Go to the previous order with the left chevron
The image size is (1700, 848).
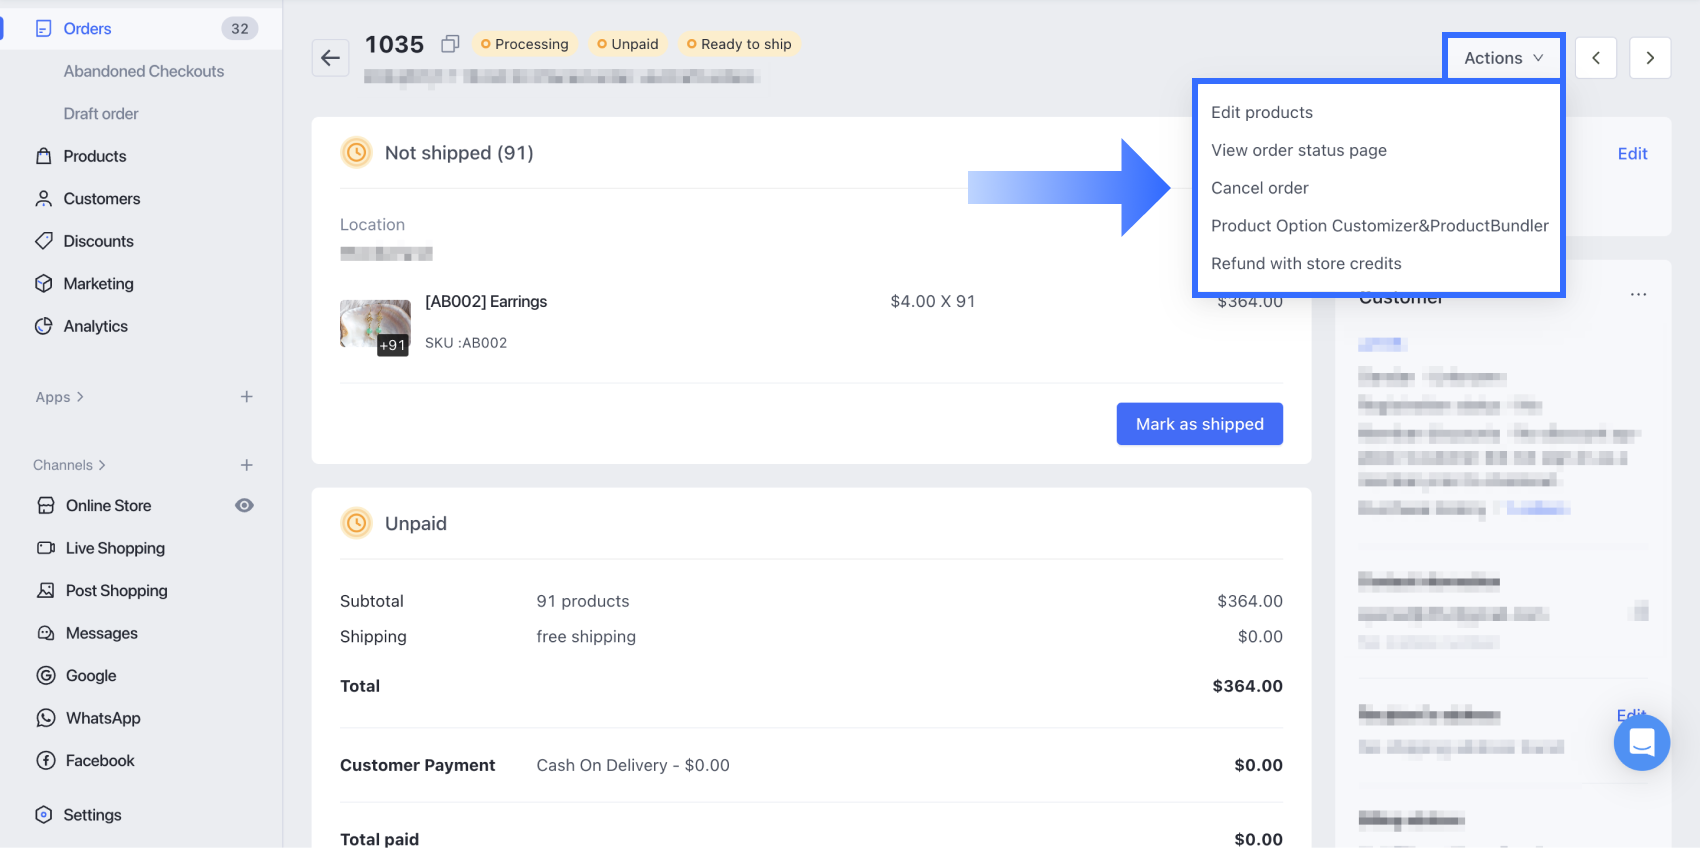tap(1596, 58)
